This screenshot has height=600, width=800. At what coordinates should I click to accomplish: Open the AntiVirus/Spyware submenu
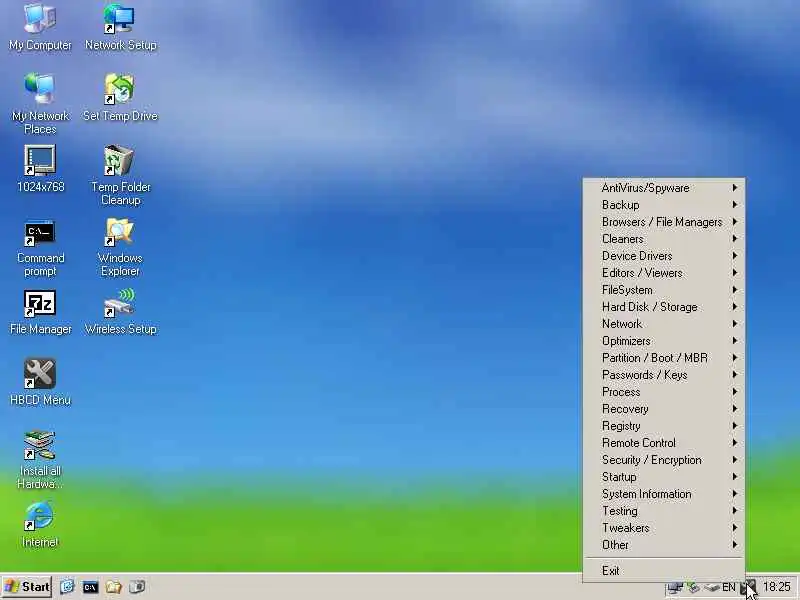pos(664,188)
